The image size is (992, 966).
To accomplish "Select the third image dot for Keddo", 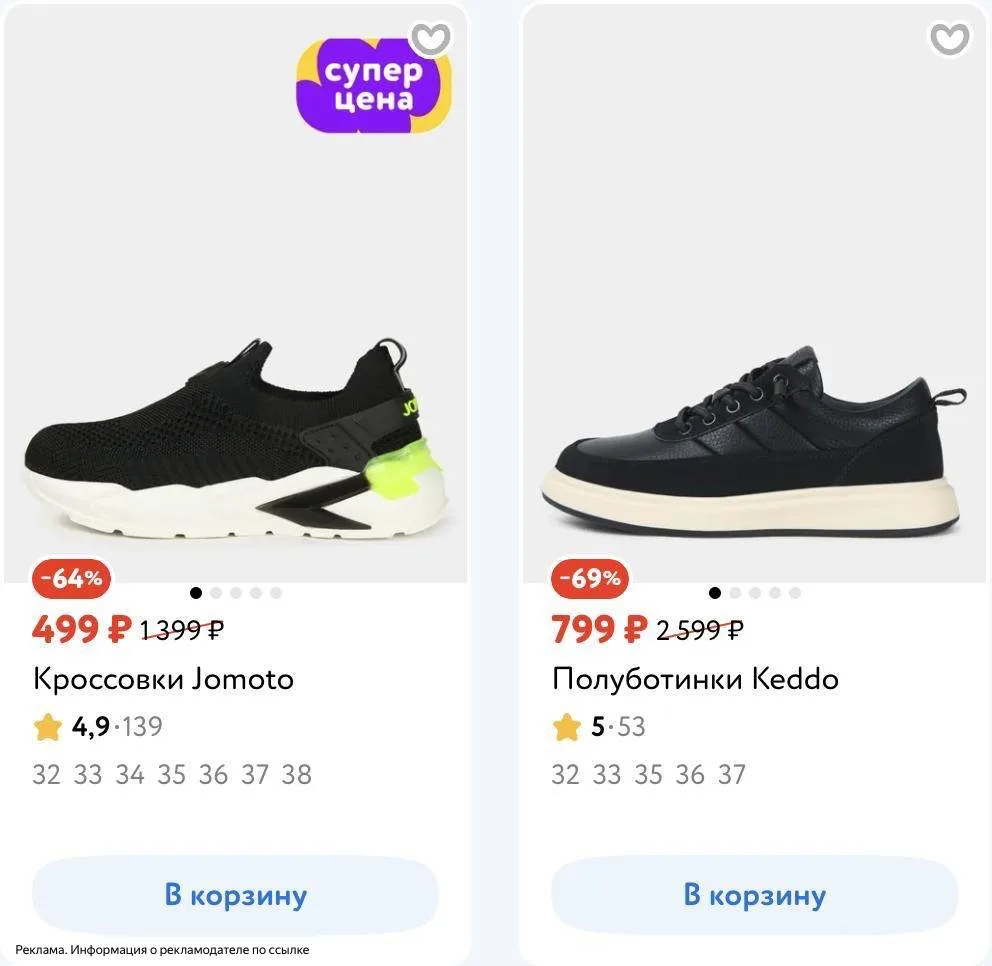I will [x=755, y=593].
